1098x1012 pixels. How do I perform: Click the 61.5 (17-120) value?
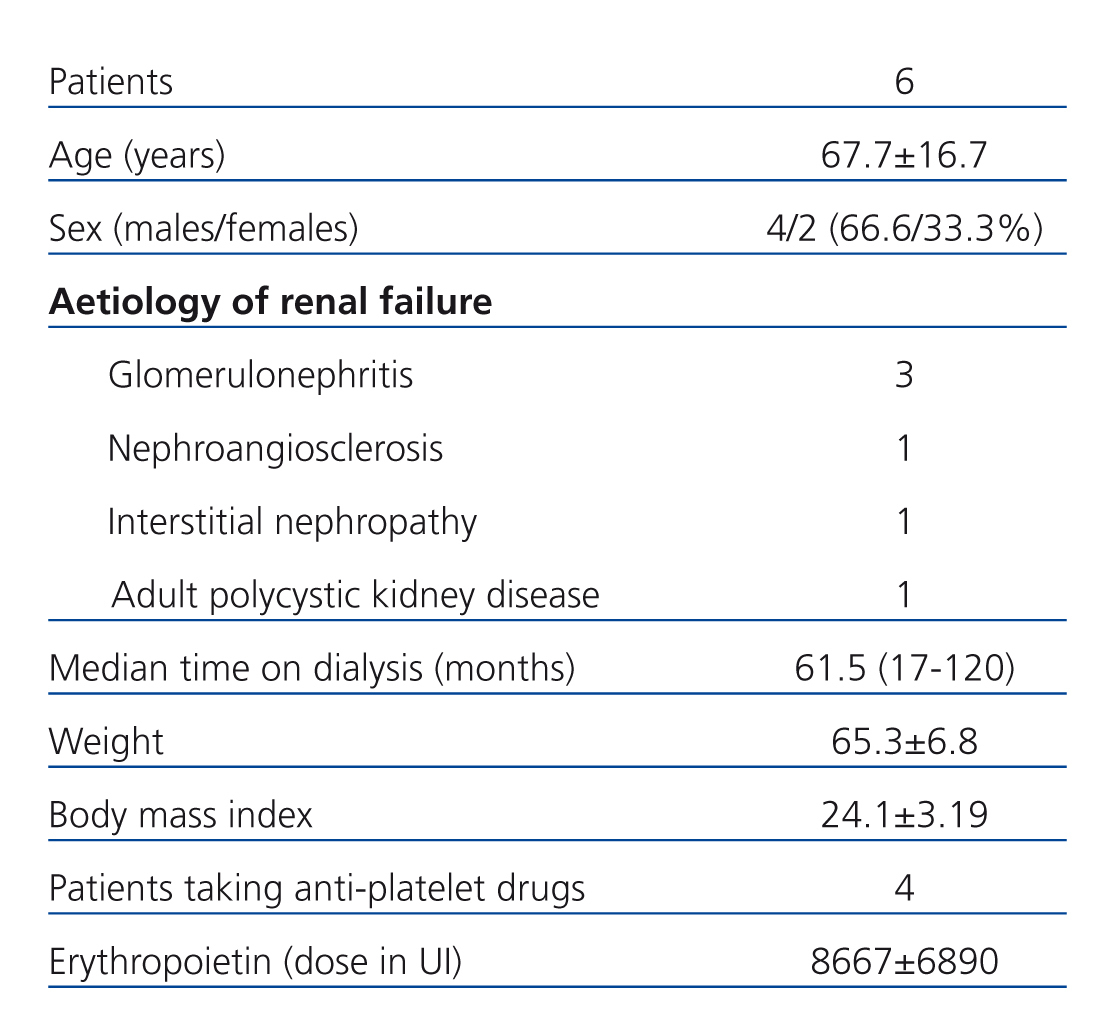click(x=904, y=668)
